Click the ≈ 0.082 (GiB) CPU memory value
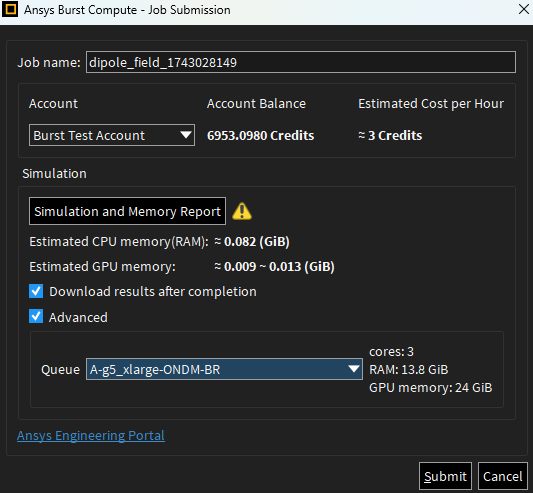The height and width of the screenshot is (493, 533). (252, 242)
